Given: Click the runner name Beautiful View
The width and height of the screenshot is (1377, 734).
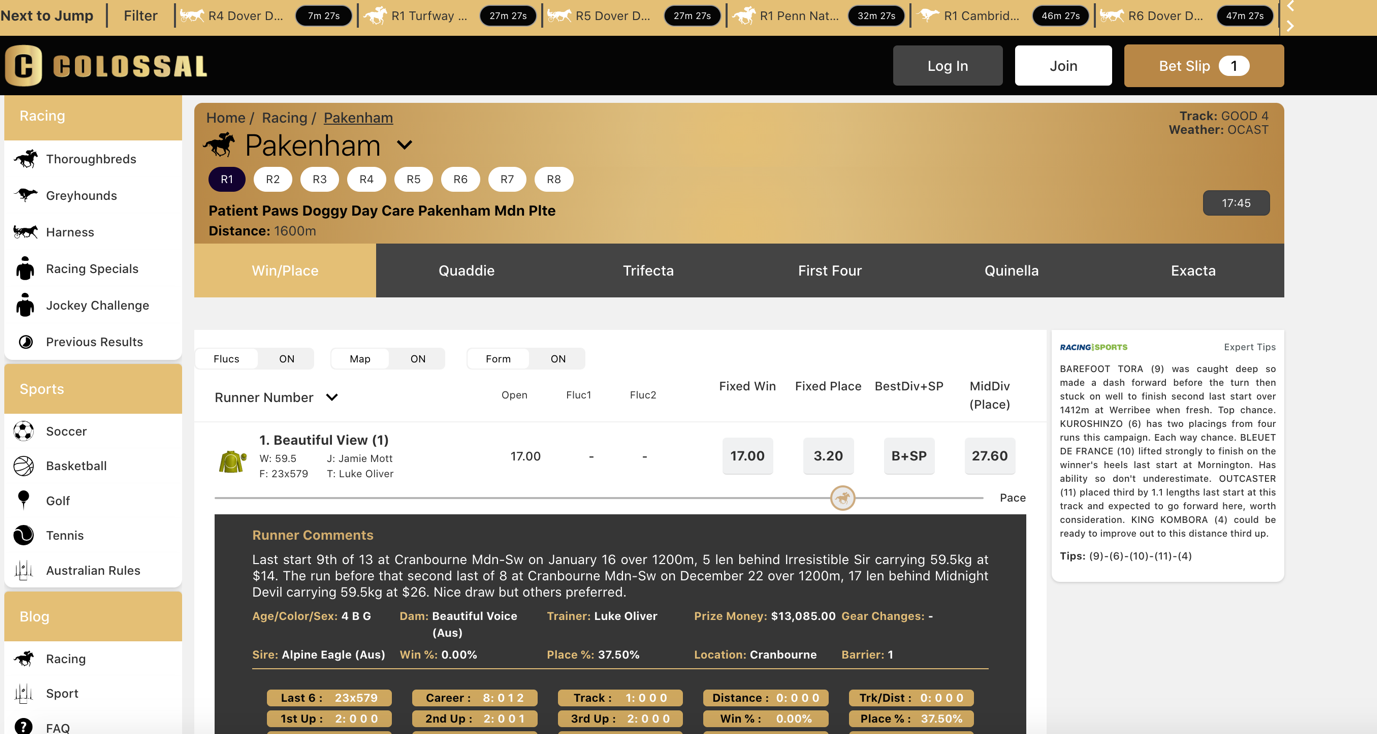Looking at the screenshot, I should (x=324, y=440).
